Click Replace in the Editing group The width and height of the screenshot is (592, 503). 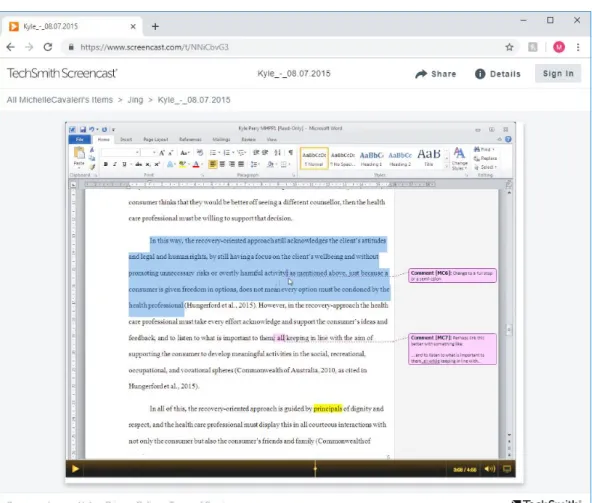point(486,159)
